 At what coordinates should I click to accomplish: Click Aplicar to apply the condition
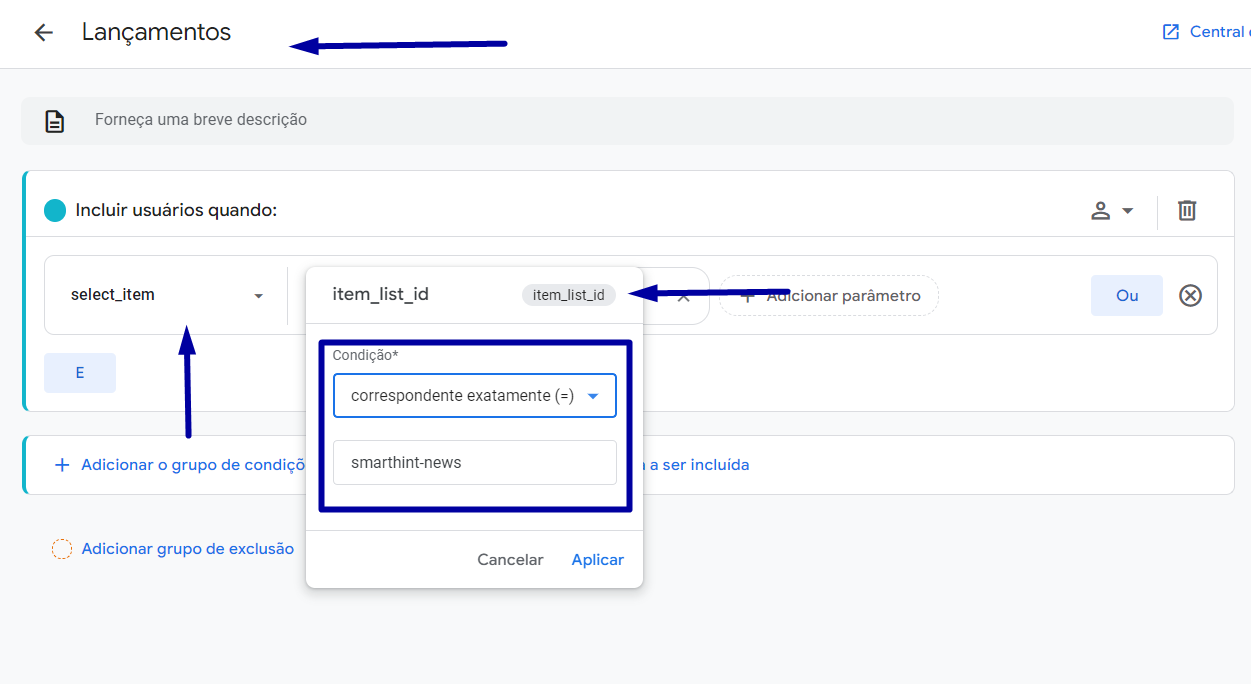(598, 560)
